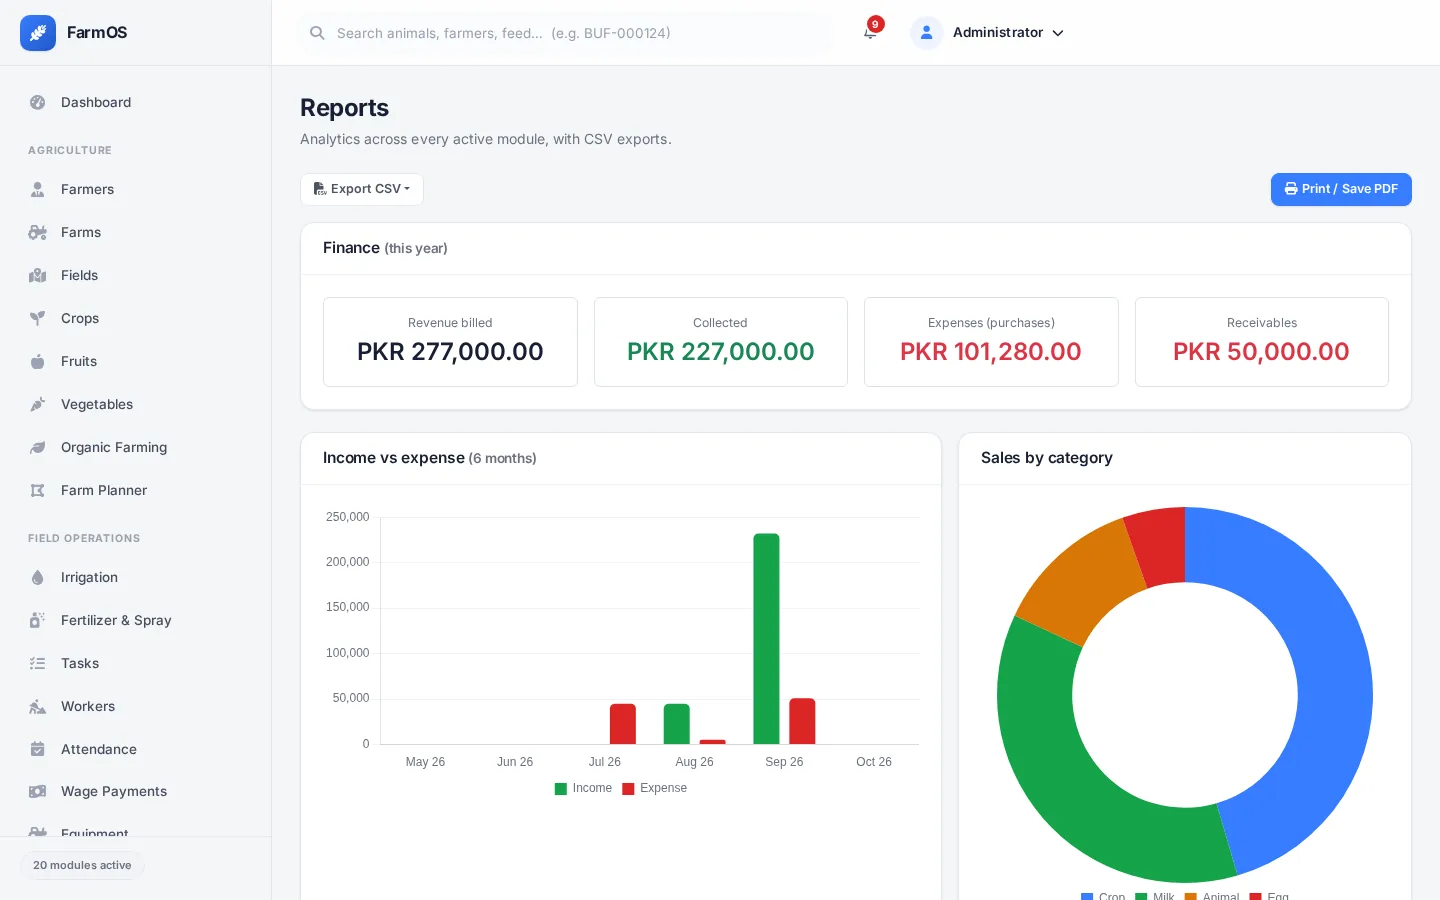Open Dashboard from the sidebar

coord(136,102)
